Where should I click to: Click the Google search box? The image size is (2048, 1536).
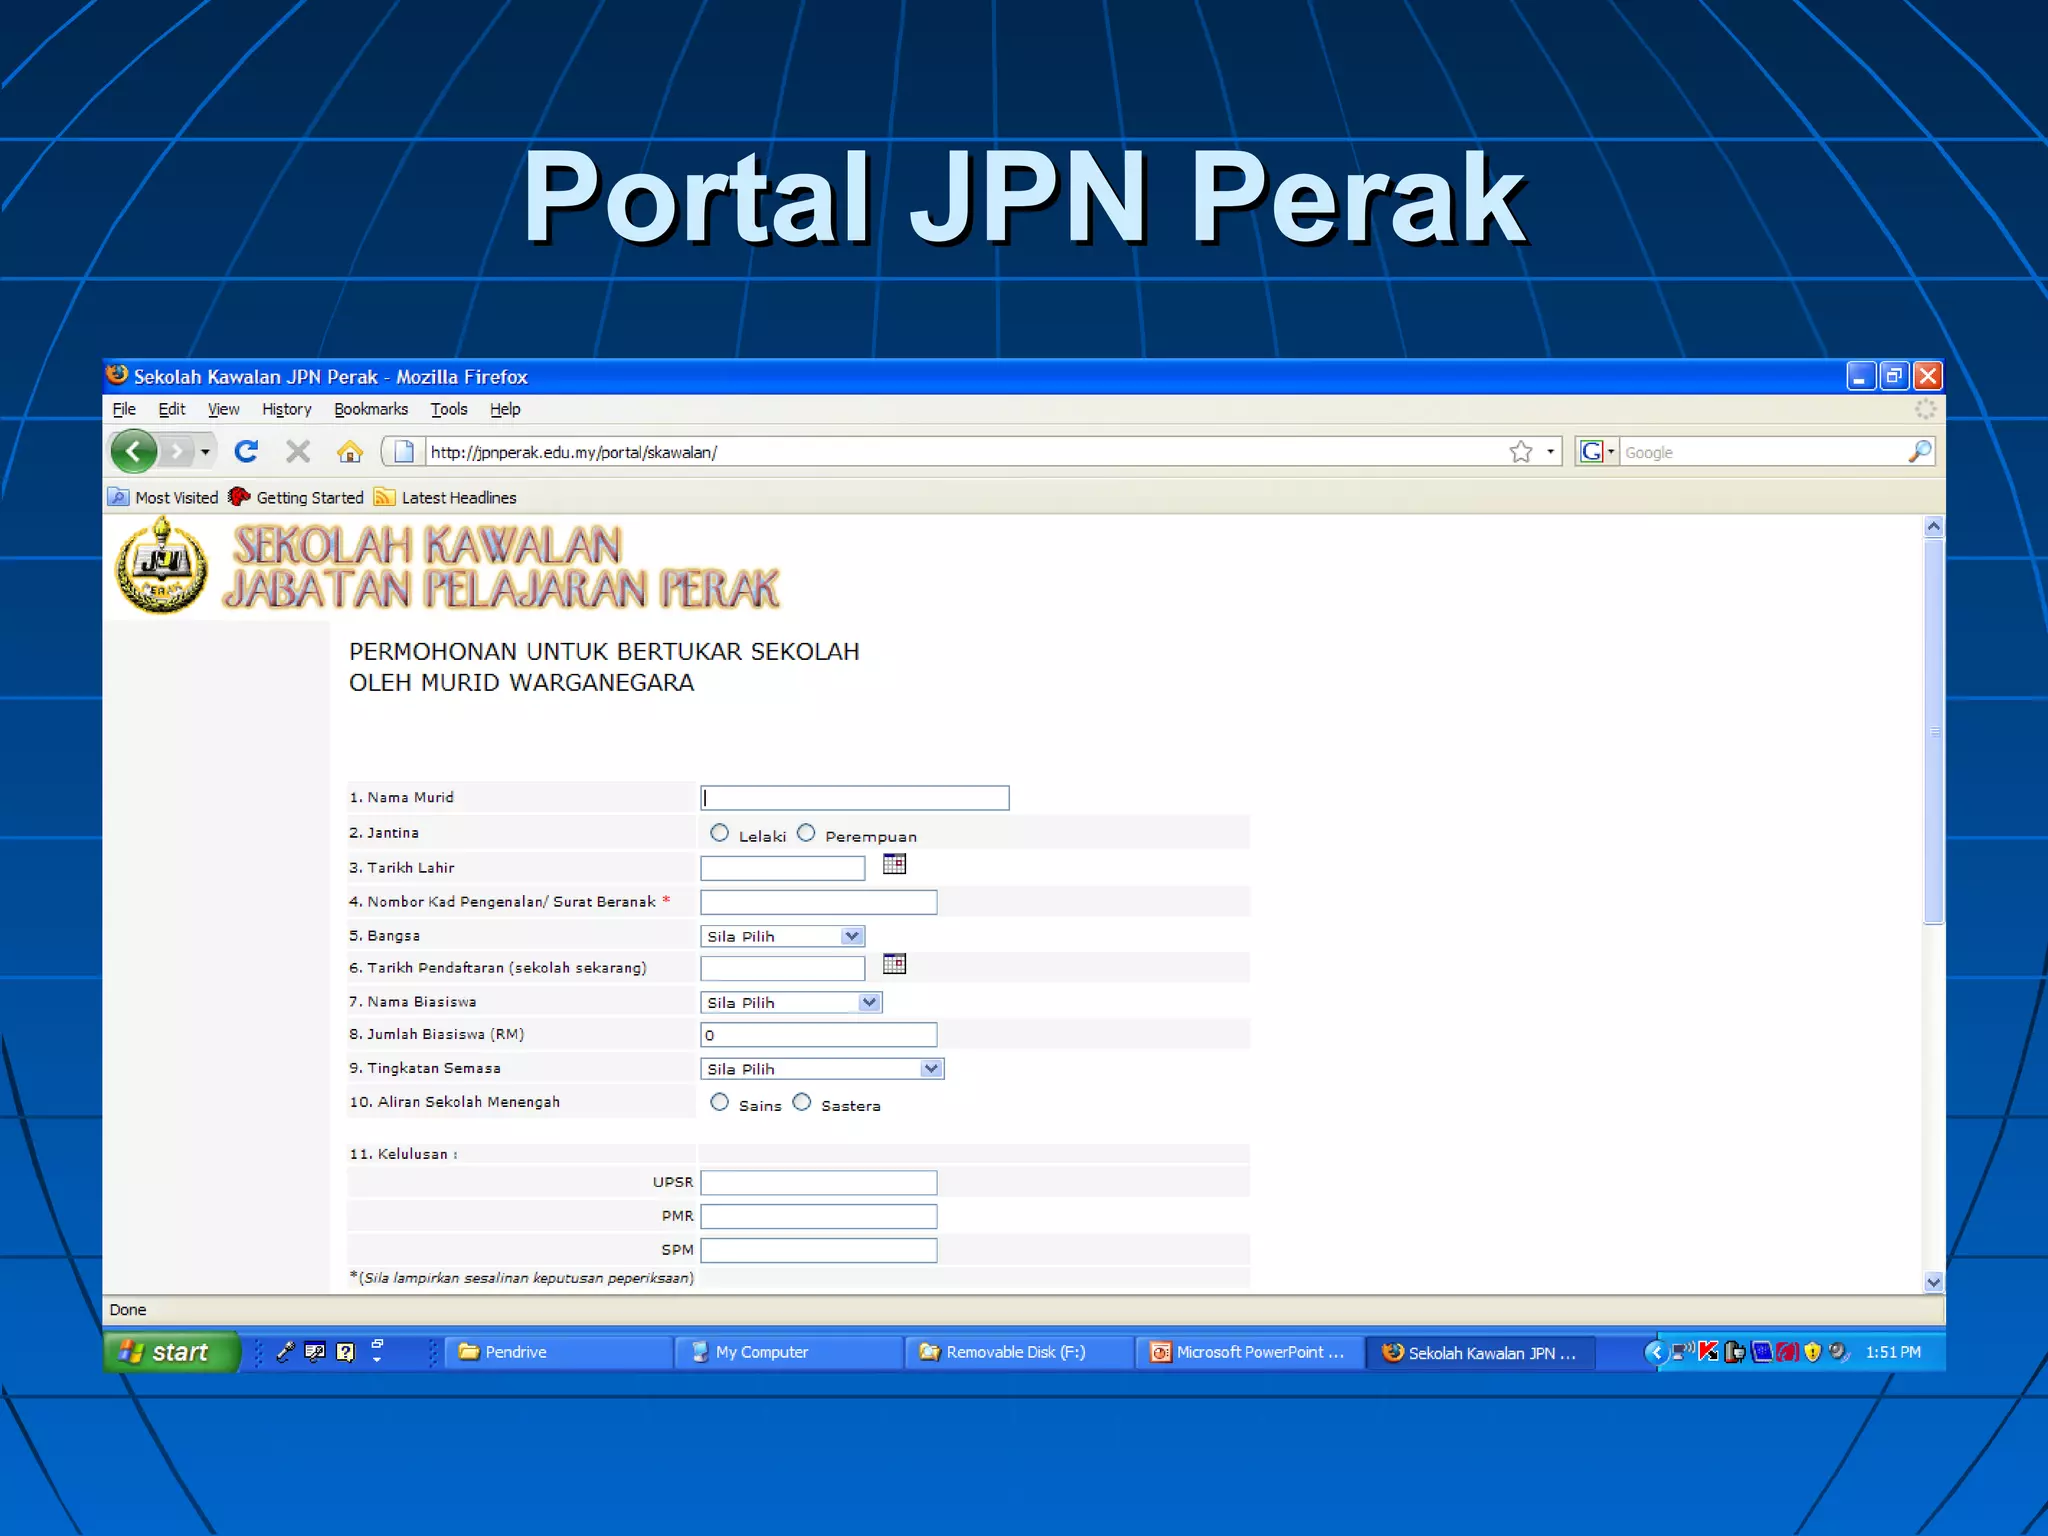pyautogui.click(x=1762, y=452)
